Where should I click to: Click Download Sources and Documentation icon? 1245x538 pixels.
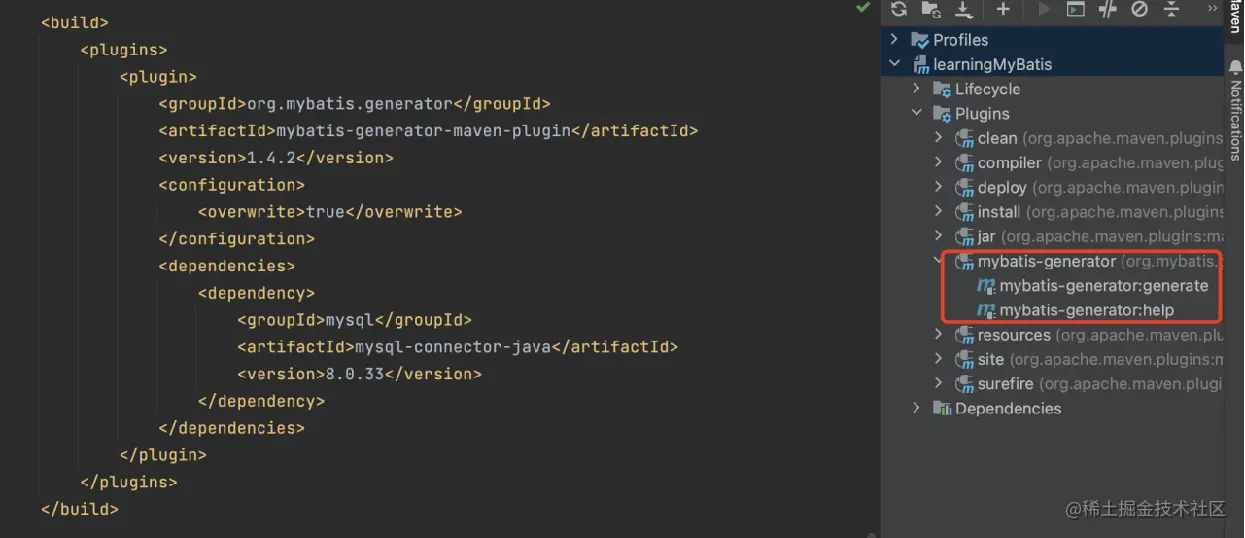point(963,9)
